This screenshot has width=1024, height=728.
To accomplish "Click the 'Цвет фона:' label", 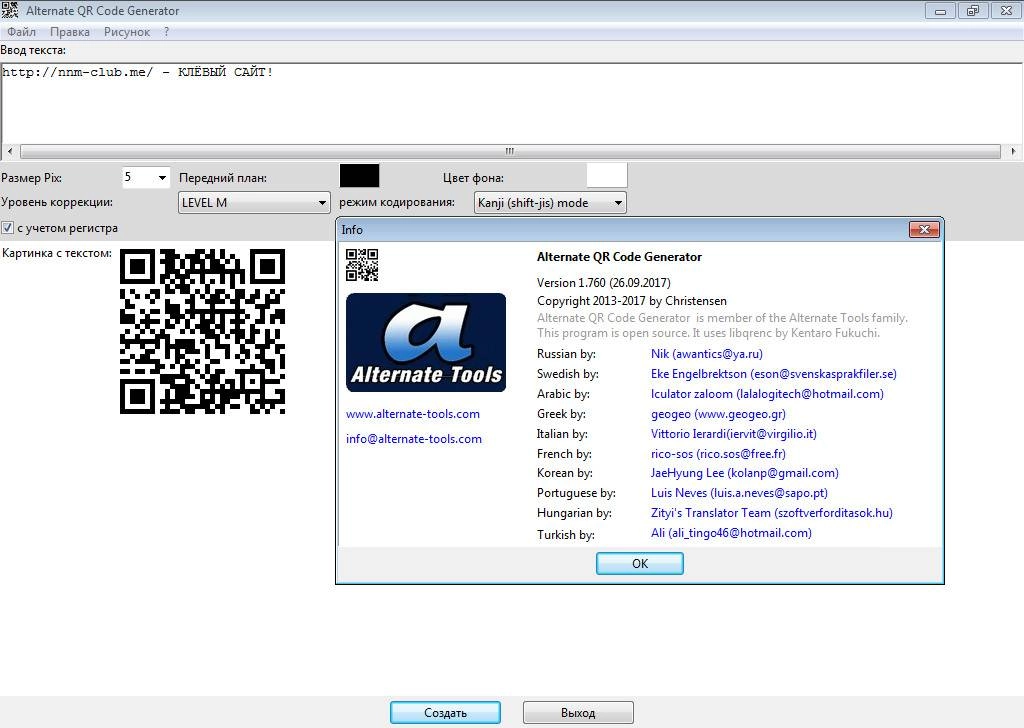I will tap(473, 178).
